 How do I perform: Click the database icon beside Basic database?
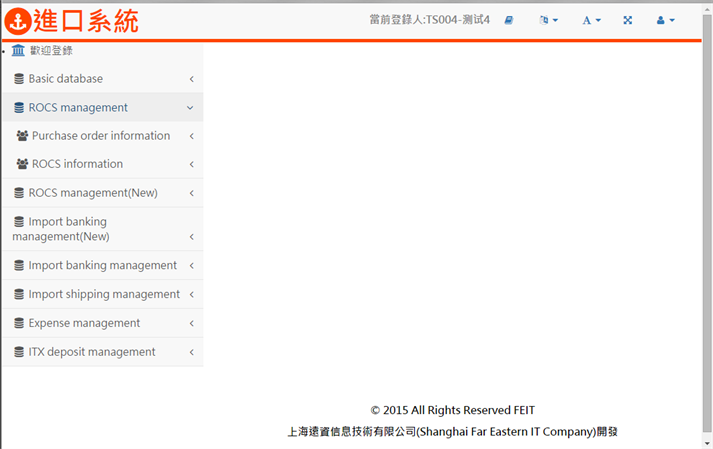pos(19,79)
